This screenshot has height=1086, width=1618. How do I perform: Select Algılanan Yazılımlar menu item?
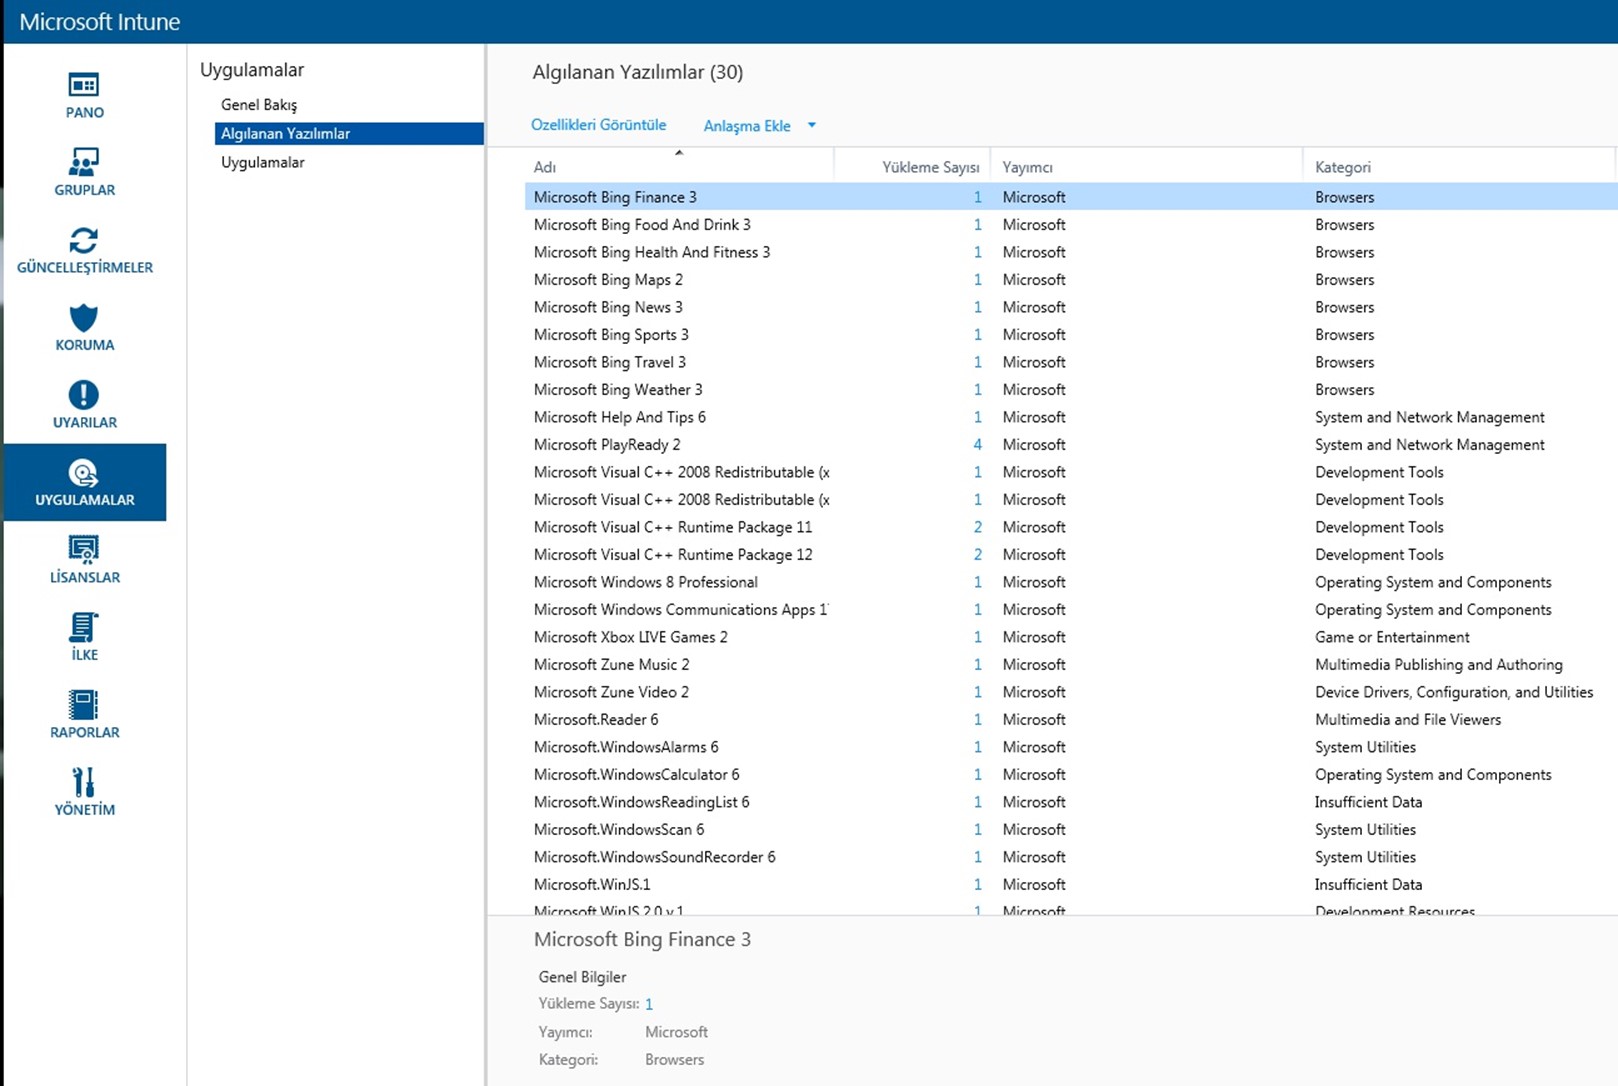click(349, 133)
